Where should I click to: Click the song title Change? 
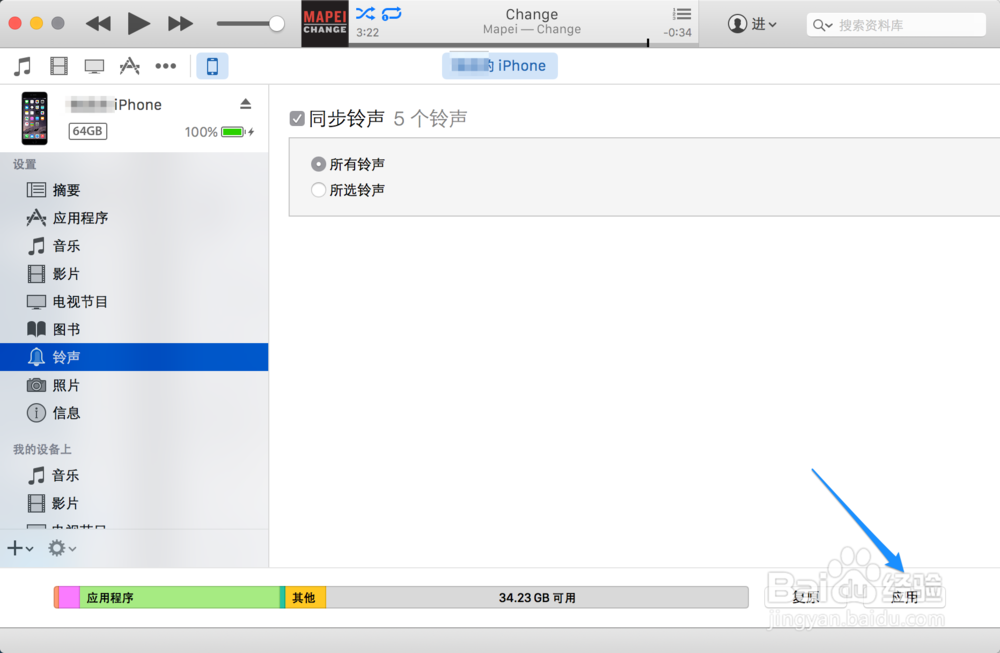pos(532,14)
